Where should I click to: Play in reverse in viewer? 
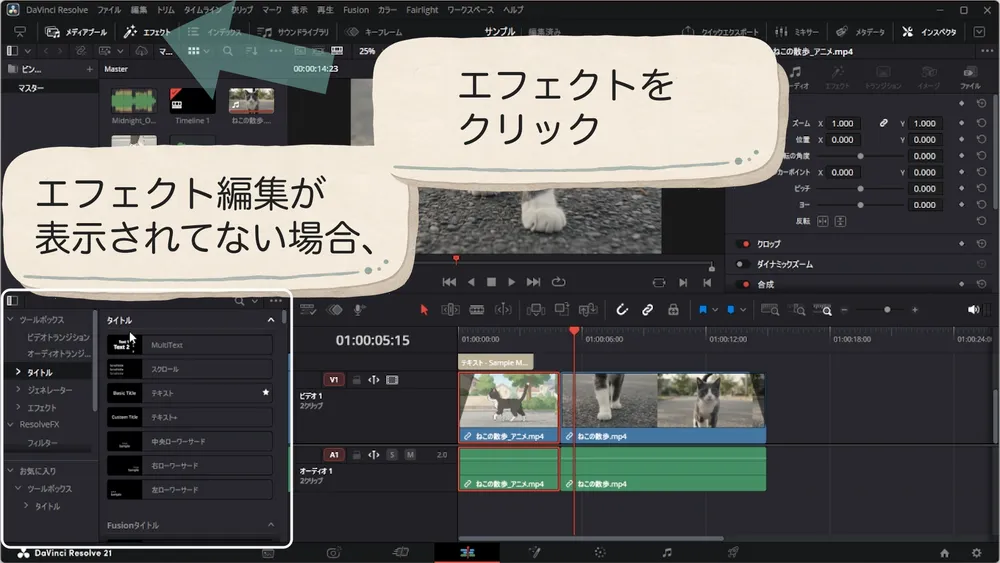pos(471,282)
